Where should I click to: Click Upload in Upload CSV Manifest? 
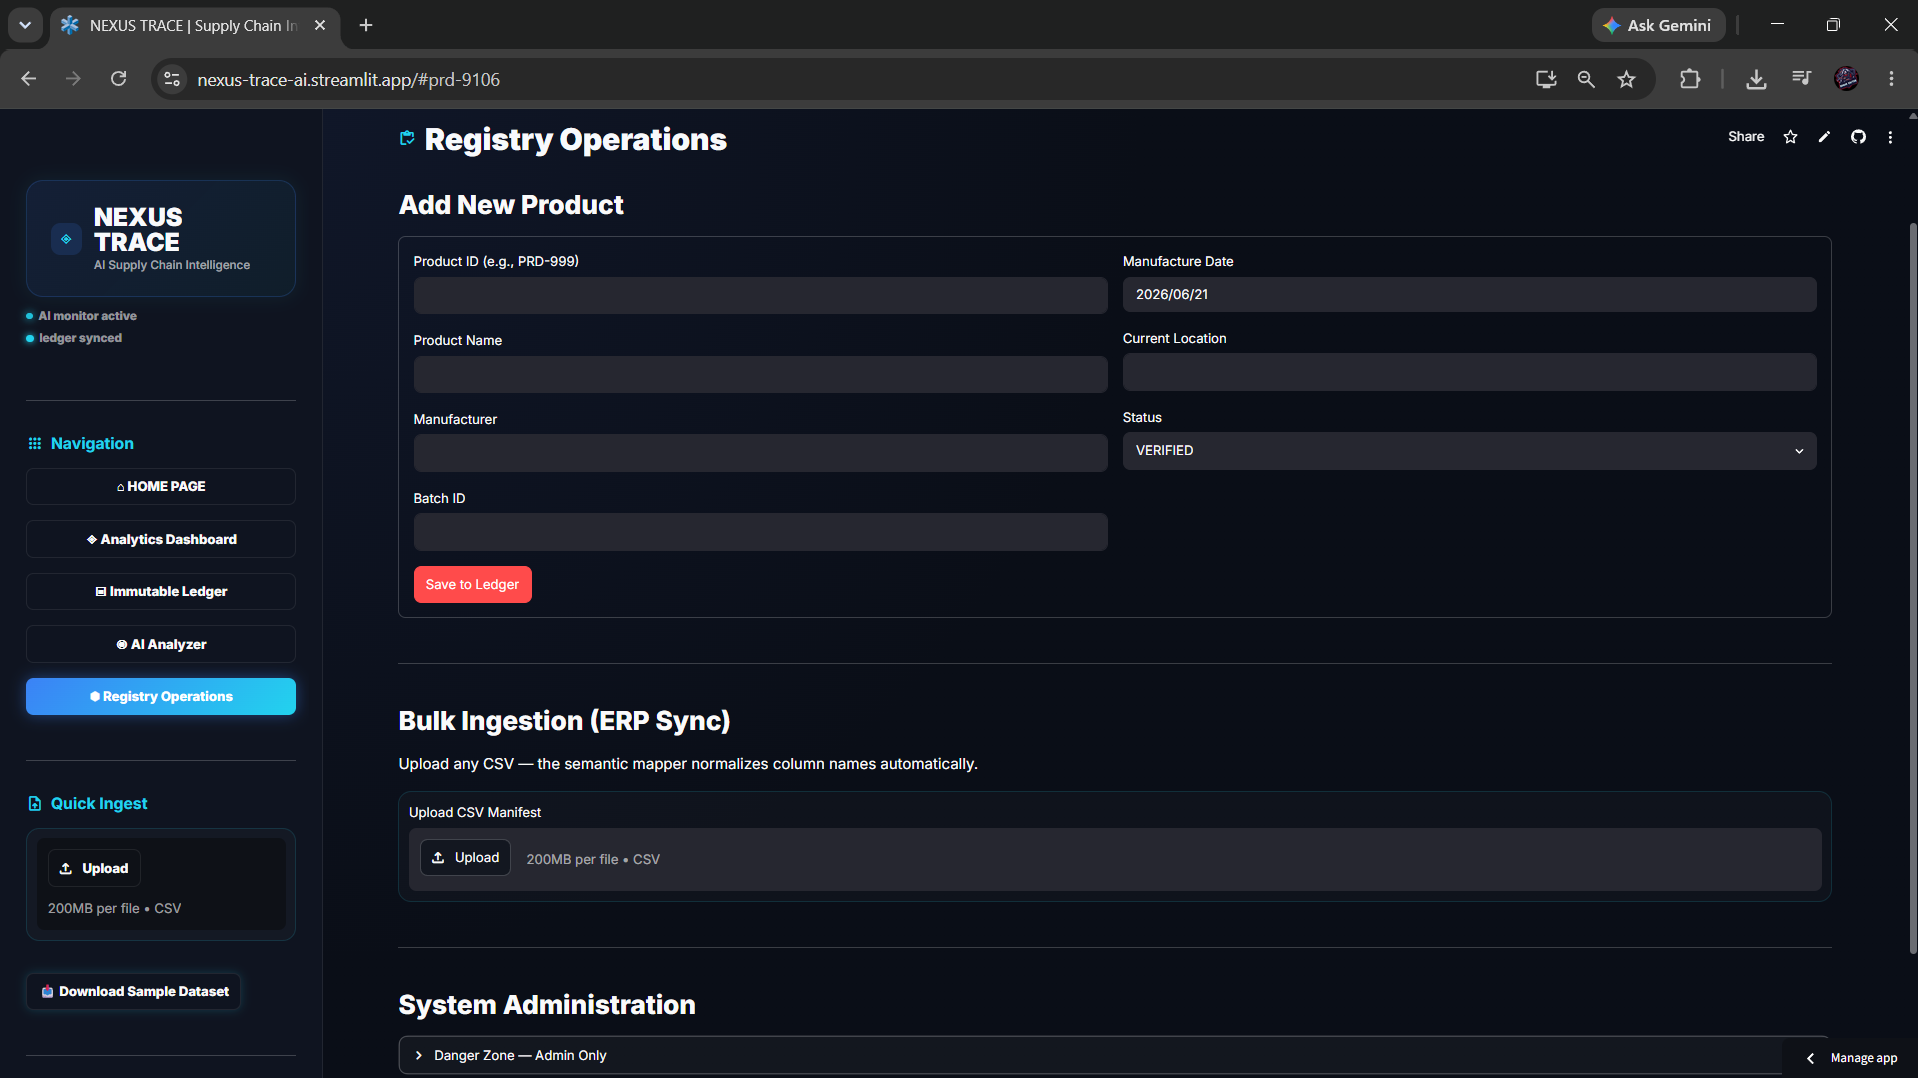(x=465, y=858)
